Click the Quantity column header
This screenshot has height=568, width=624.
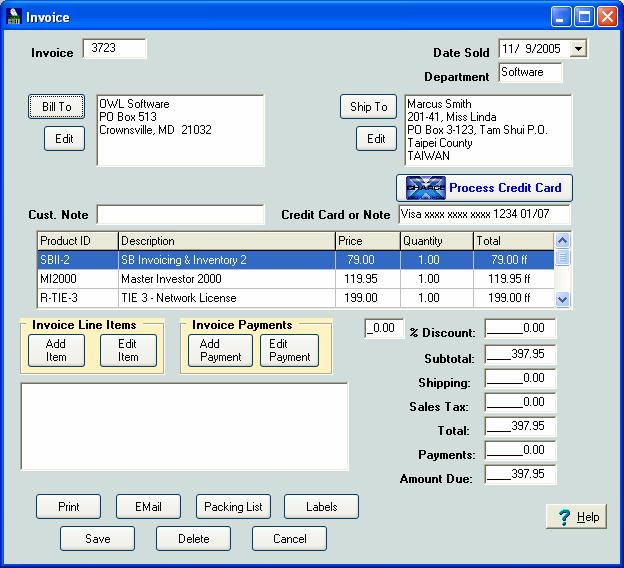tap(437, 241)
